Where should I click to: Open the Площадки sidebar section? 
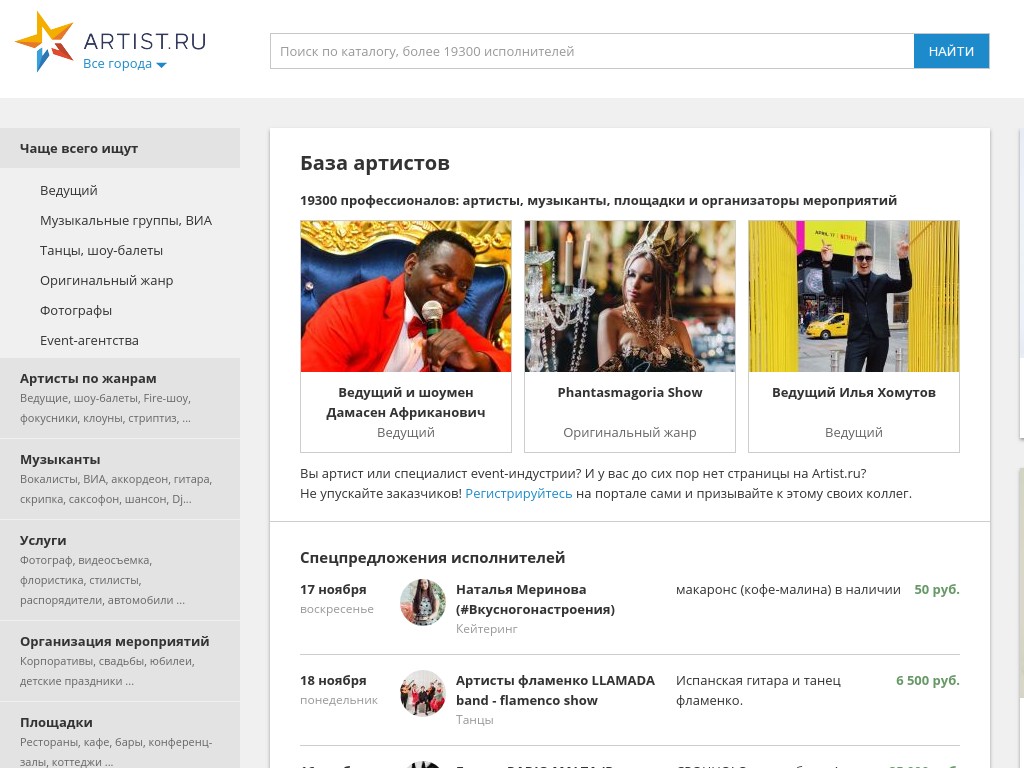(x=120, y=735)
